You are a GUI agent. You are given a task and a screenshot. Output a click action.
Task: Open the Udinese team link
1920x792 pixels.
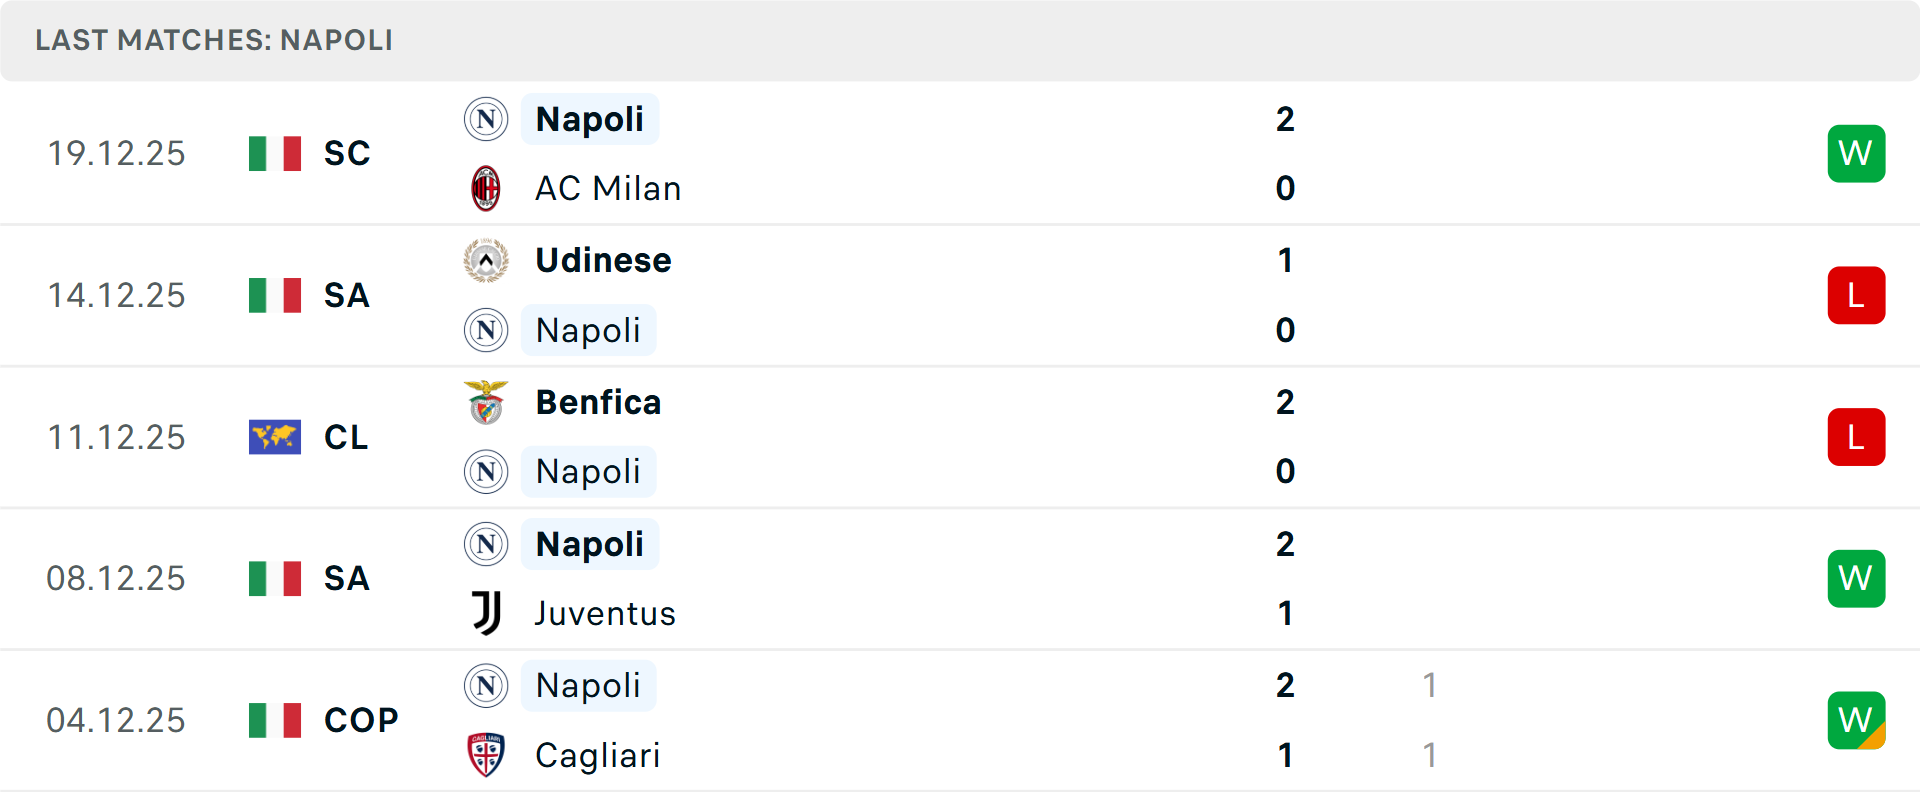(603, 260)
